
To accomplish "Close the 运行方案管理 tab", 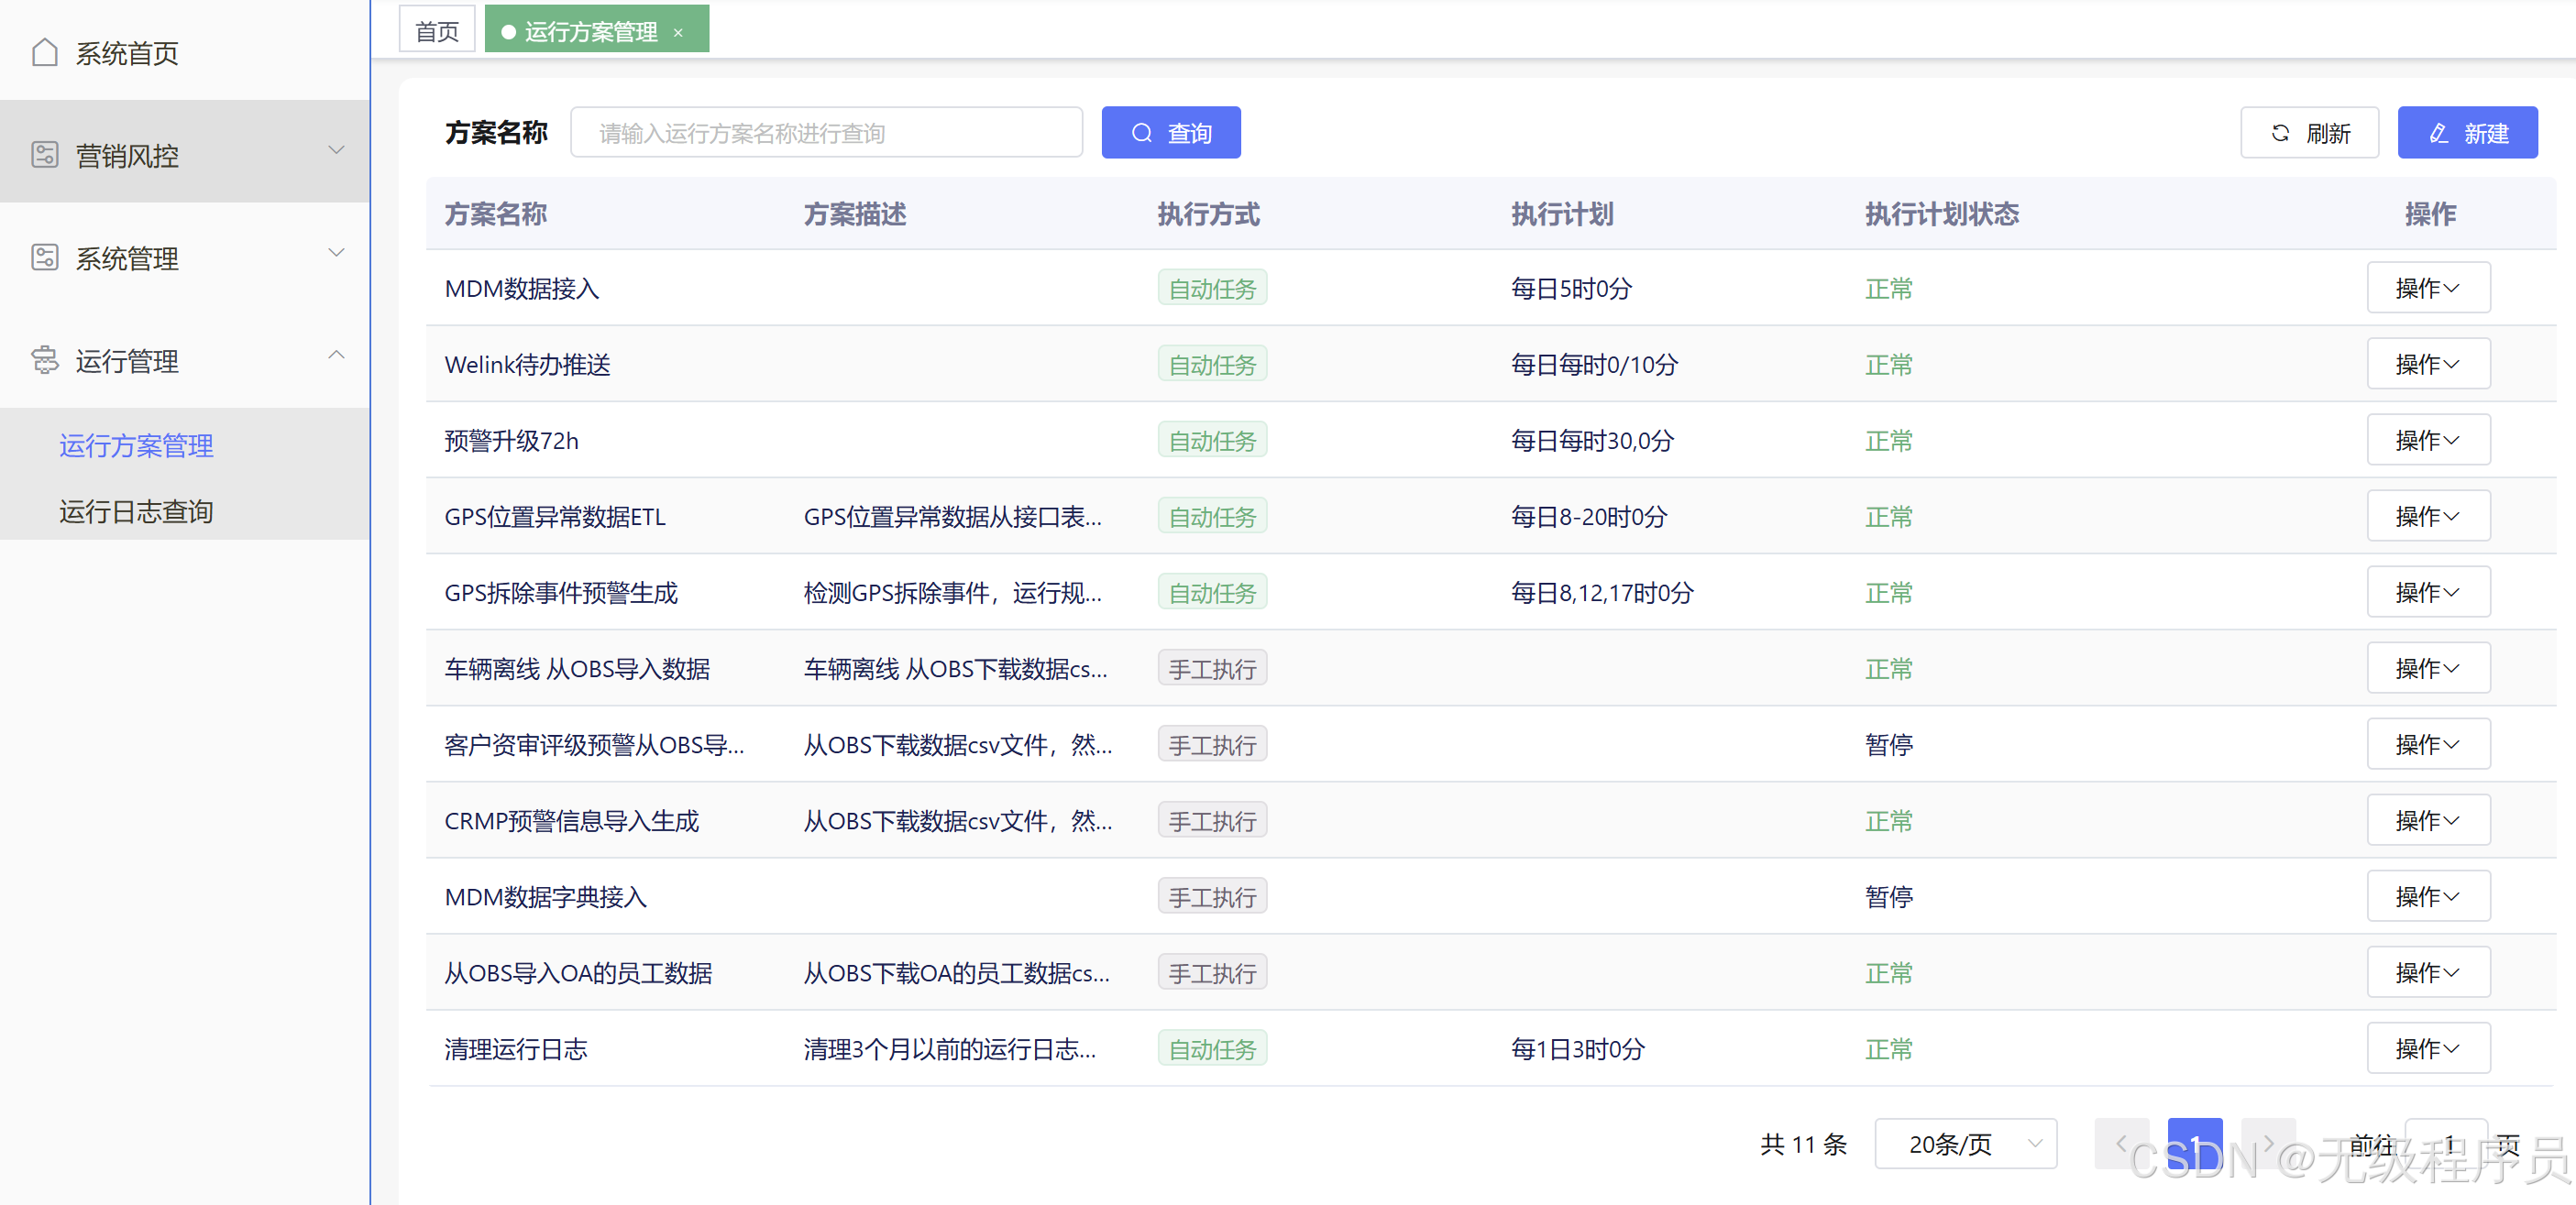I will pos(678,32).
